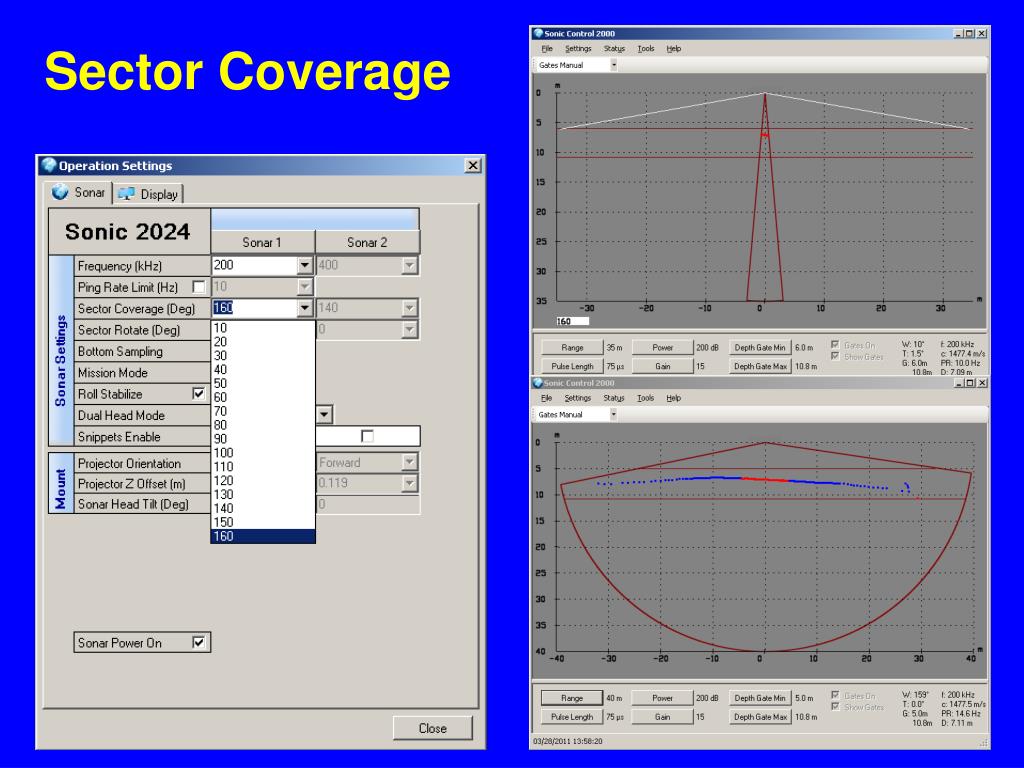Click the Close button in Operation Settings
Screen dimensions: 1024x768
click(x=432, y=728)
